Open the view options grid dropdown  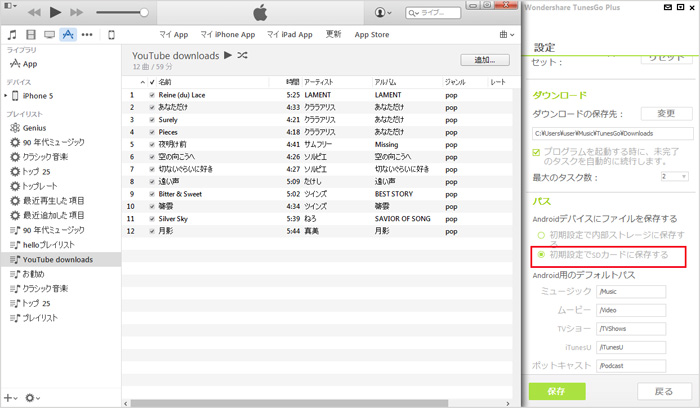pos(507,34)
